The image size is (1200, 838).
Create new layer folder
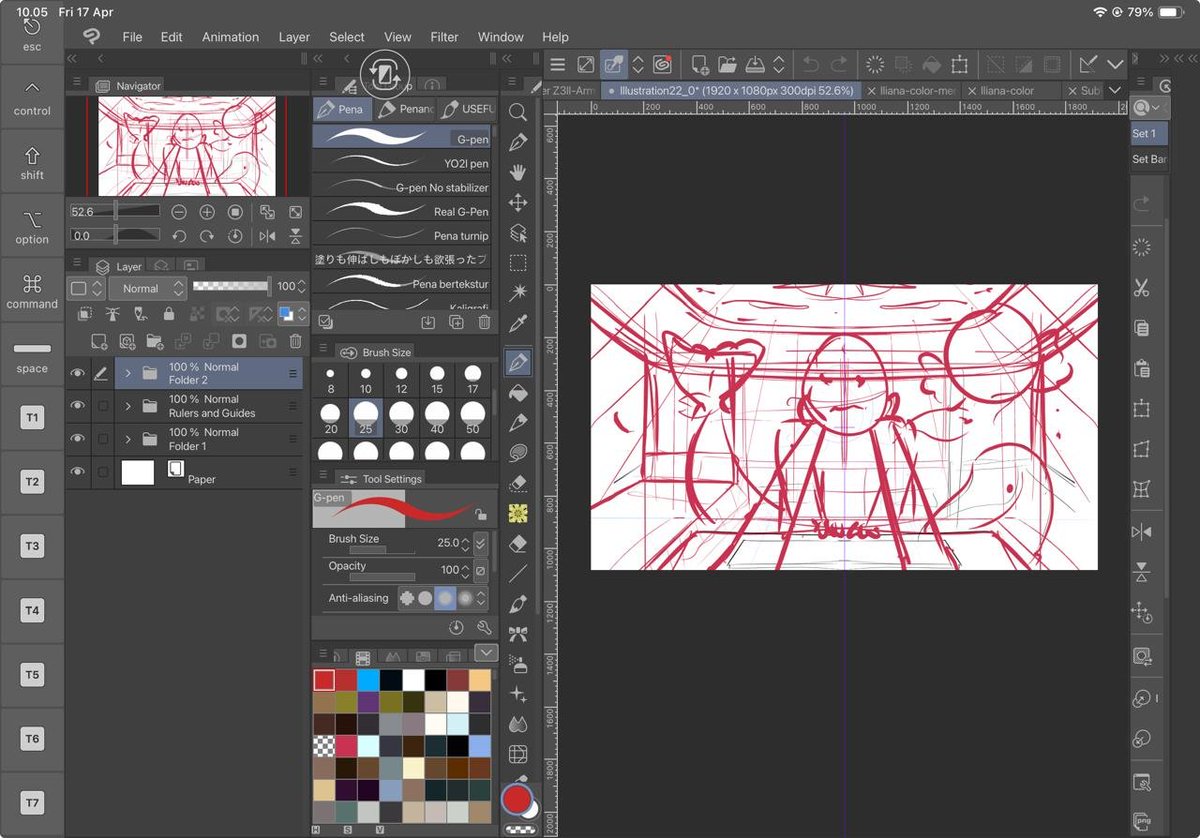pyautogui.click(x=155, y=341)
